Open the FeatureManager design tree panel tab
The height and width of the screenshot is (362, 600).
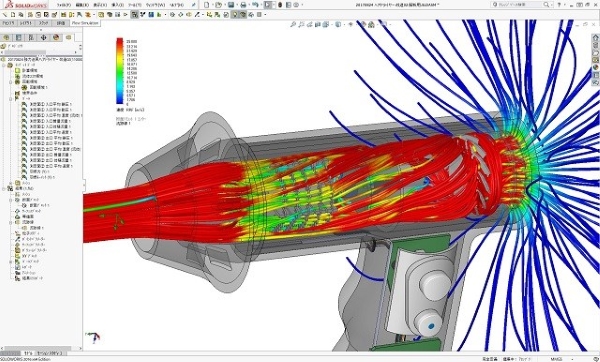(7, 38)
